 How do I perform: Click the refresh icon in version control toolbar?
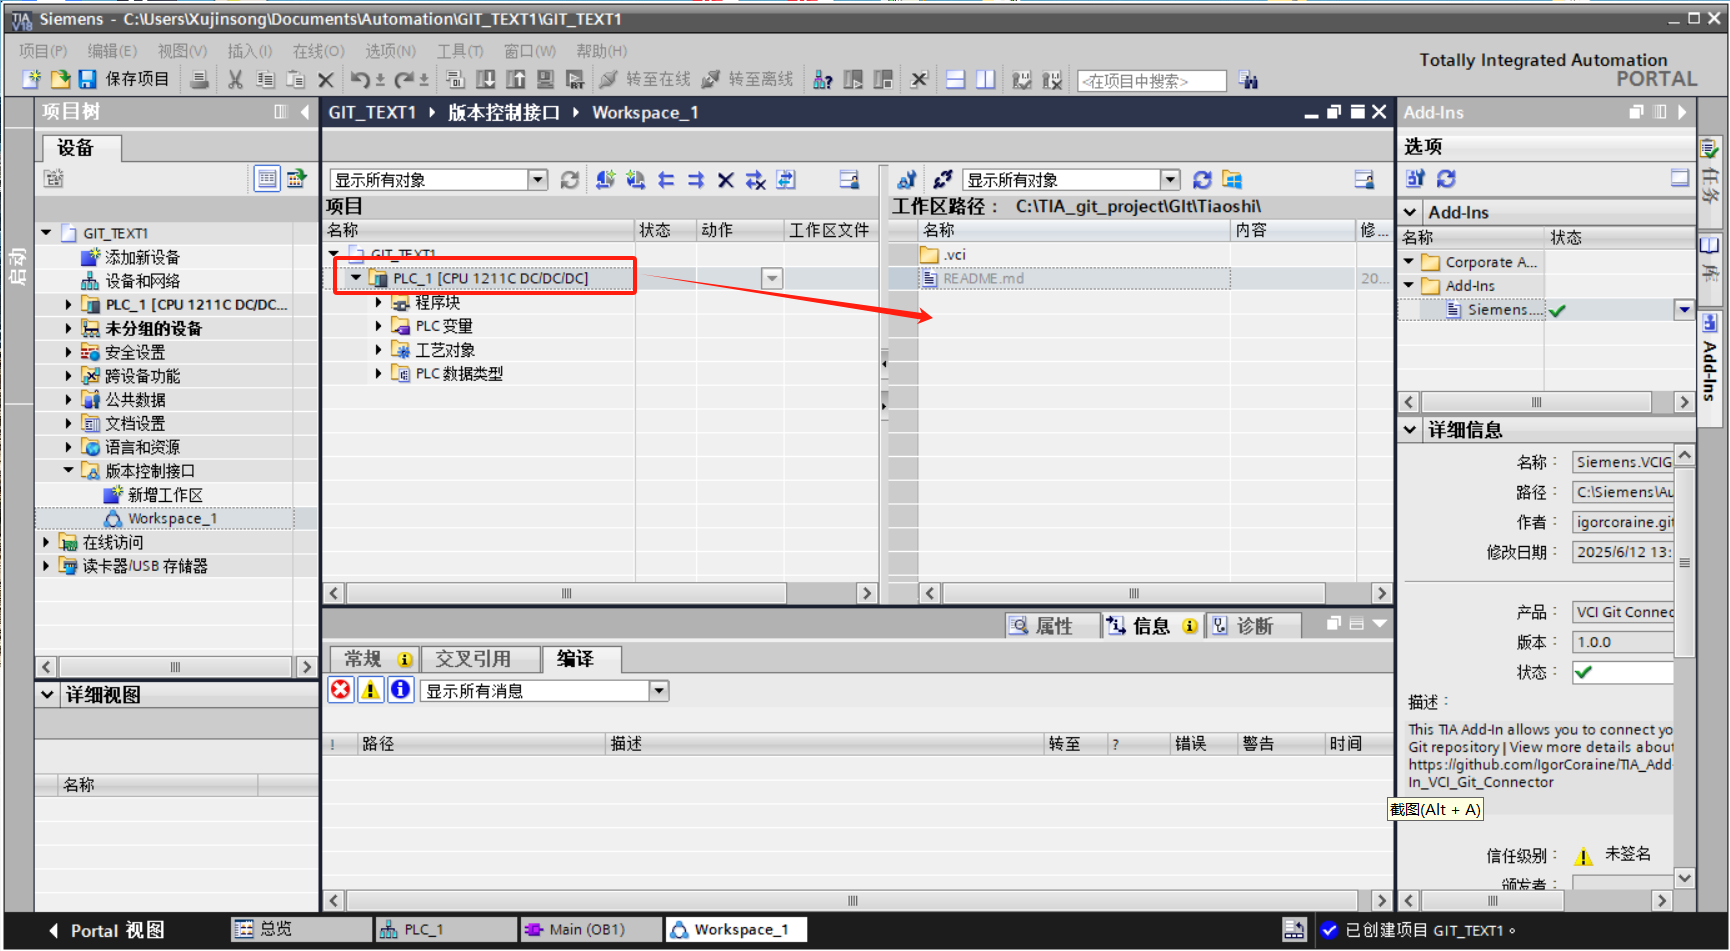point(569,179)
